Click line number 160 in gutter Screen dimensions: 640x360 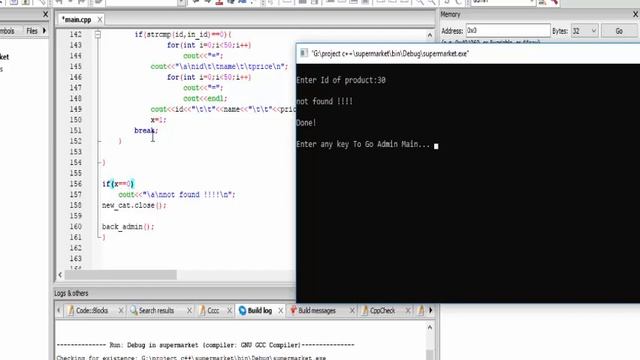pyautogui.click(x=76, y=227)
